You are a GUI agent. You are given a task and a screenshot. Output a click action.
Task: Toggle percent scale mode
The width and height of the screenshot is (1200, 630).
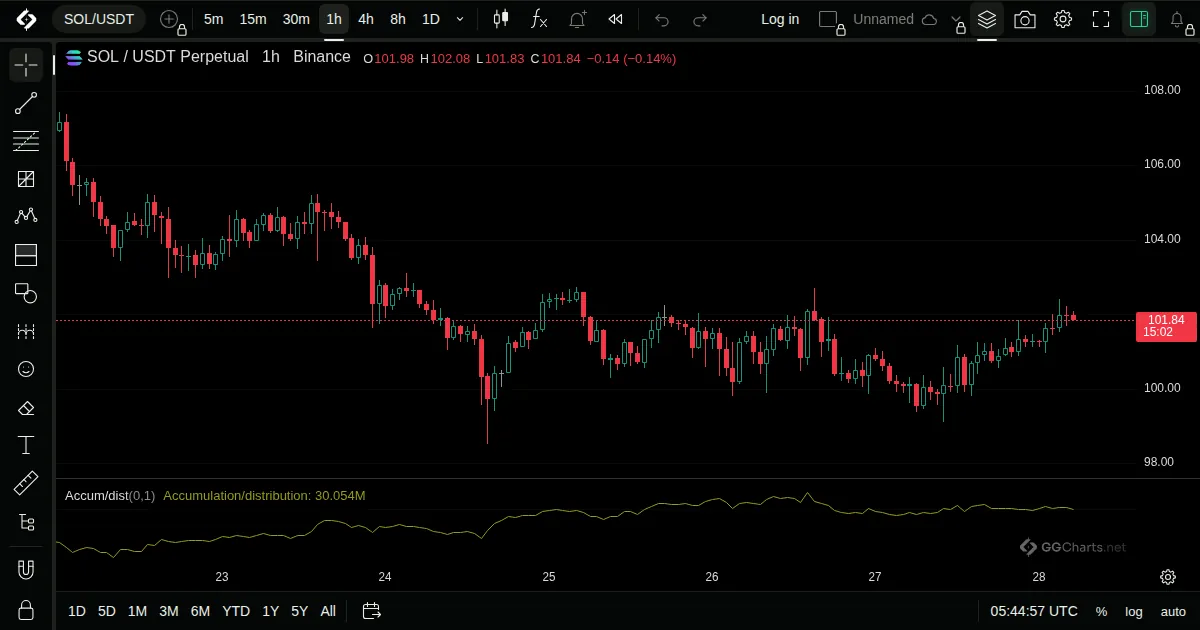click(x=1101, y=611)
